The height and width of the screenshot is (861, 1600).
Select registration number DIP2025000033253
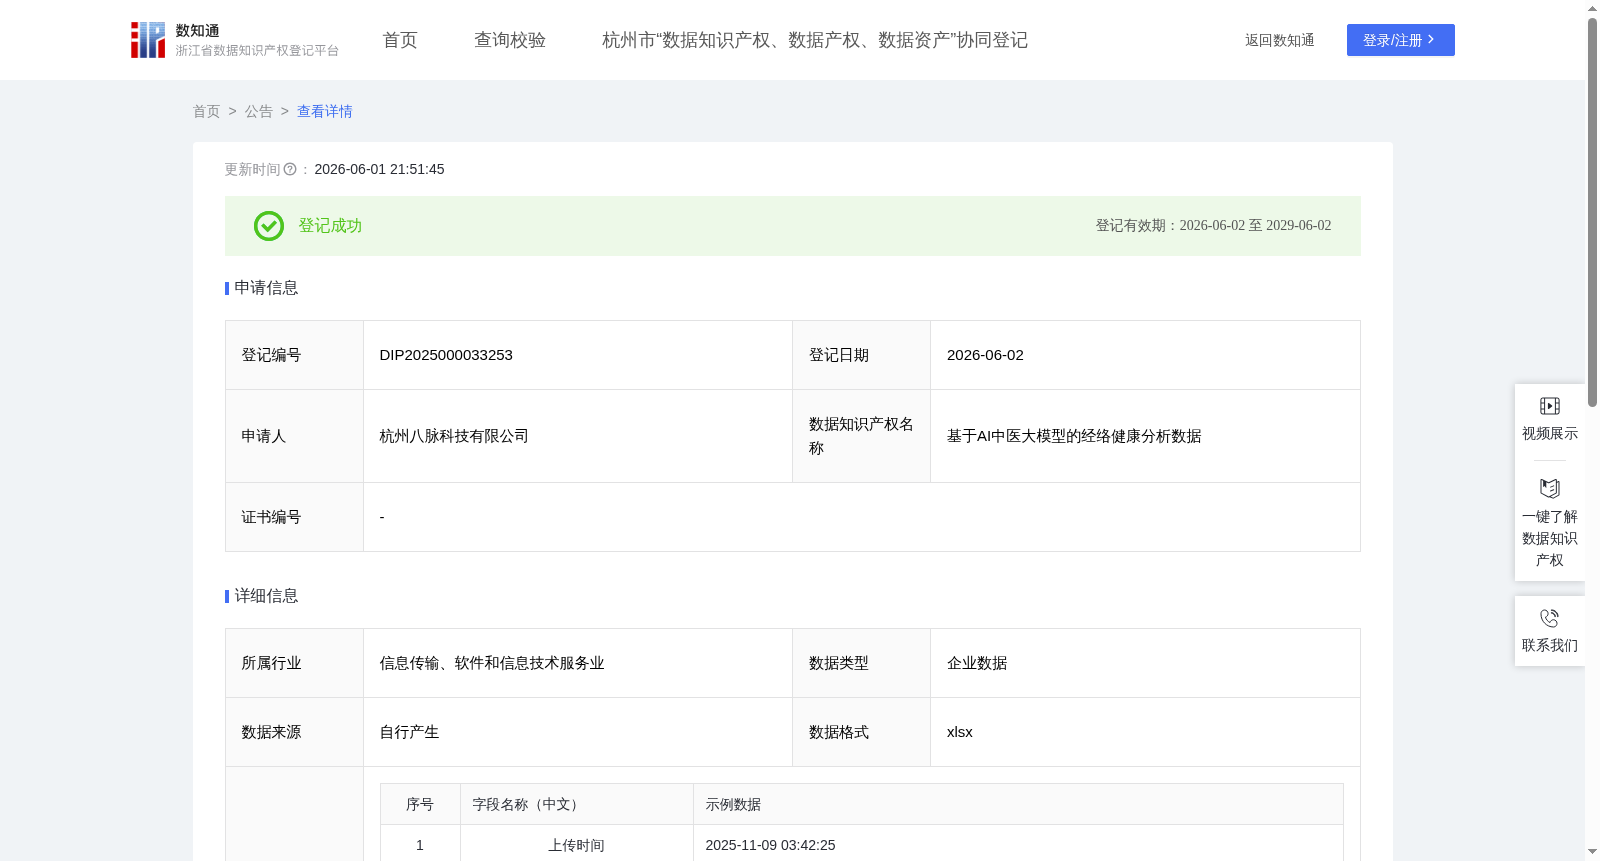(x=446, y=355)
